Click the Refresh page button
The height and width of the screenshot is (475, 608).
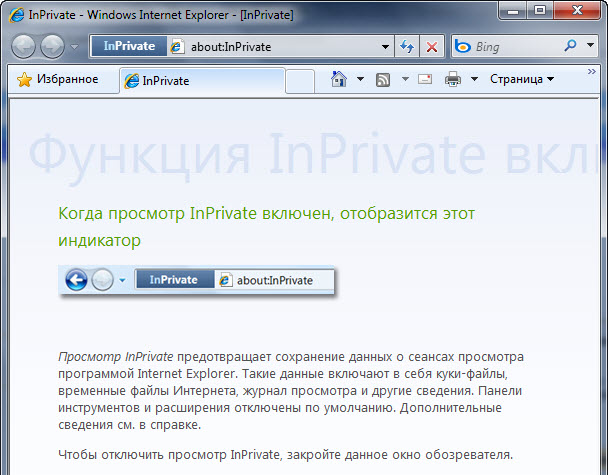coord(407,47)
